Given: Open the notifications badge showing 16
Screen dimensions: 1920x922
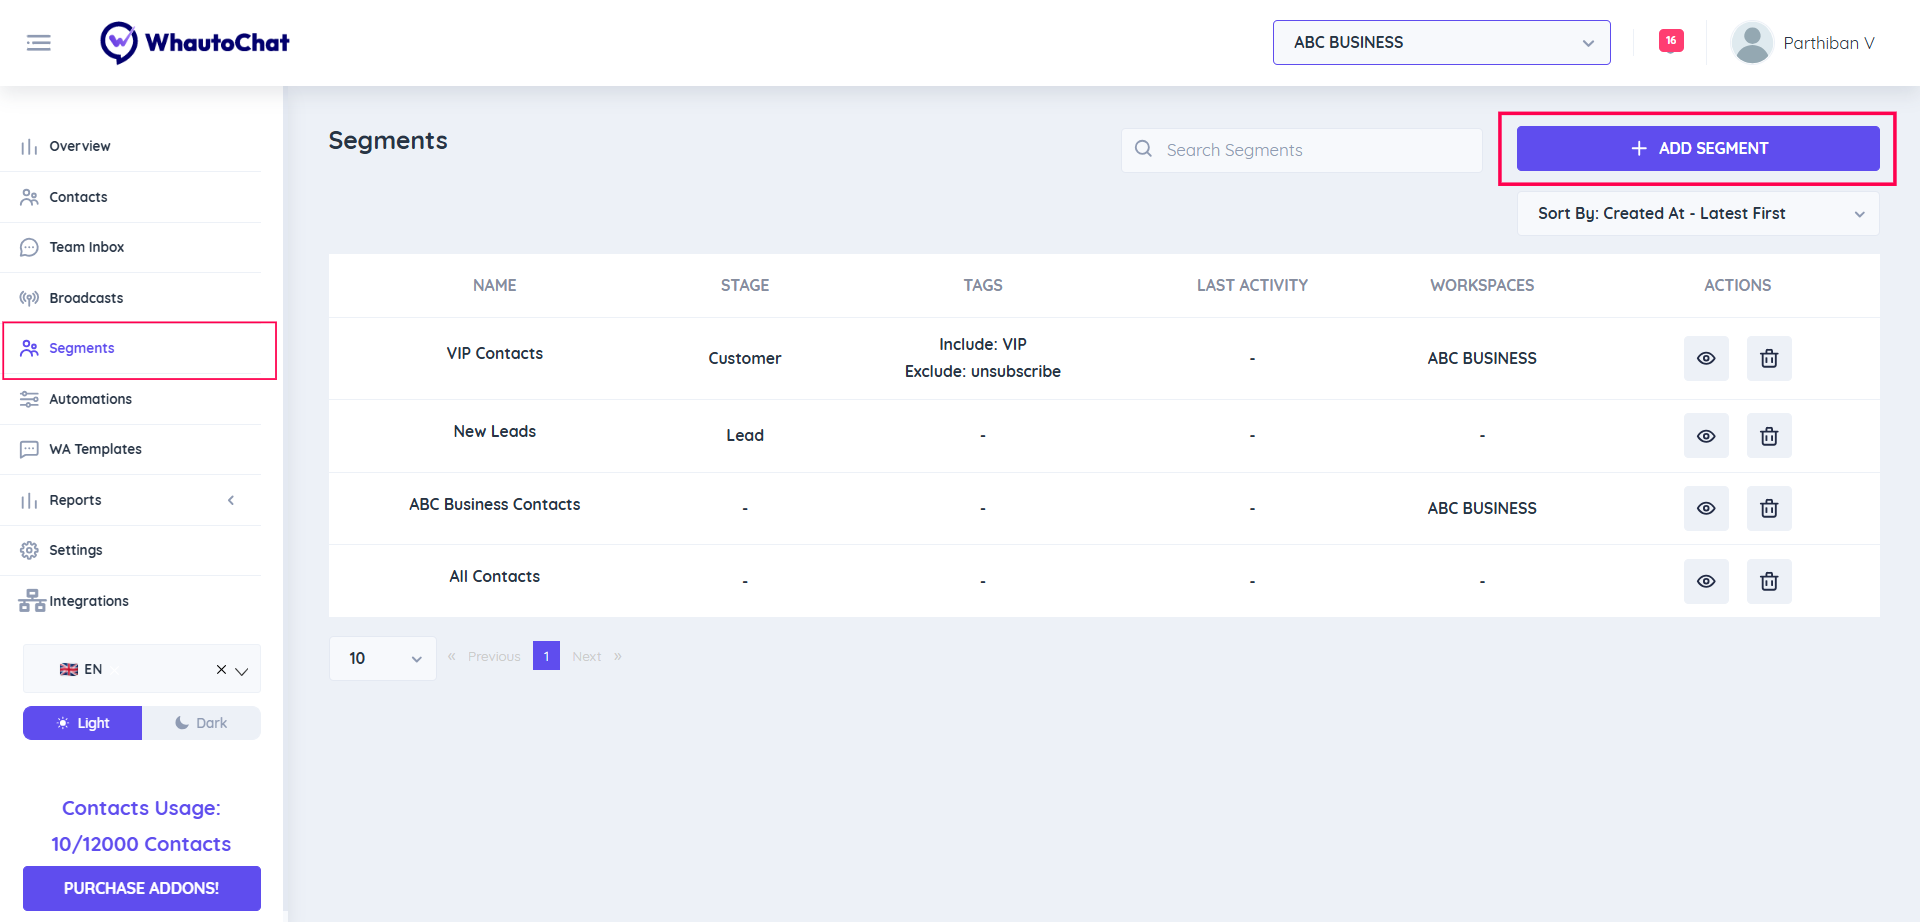Looking at the screenshot, I should click(1670, 40).
